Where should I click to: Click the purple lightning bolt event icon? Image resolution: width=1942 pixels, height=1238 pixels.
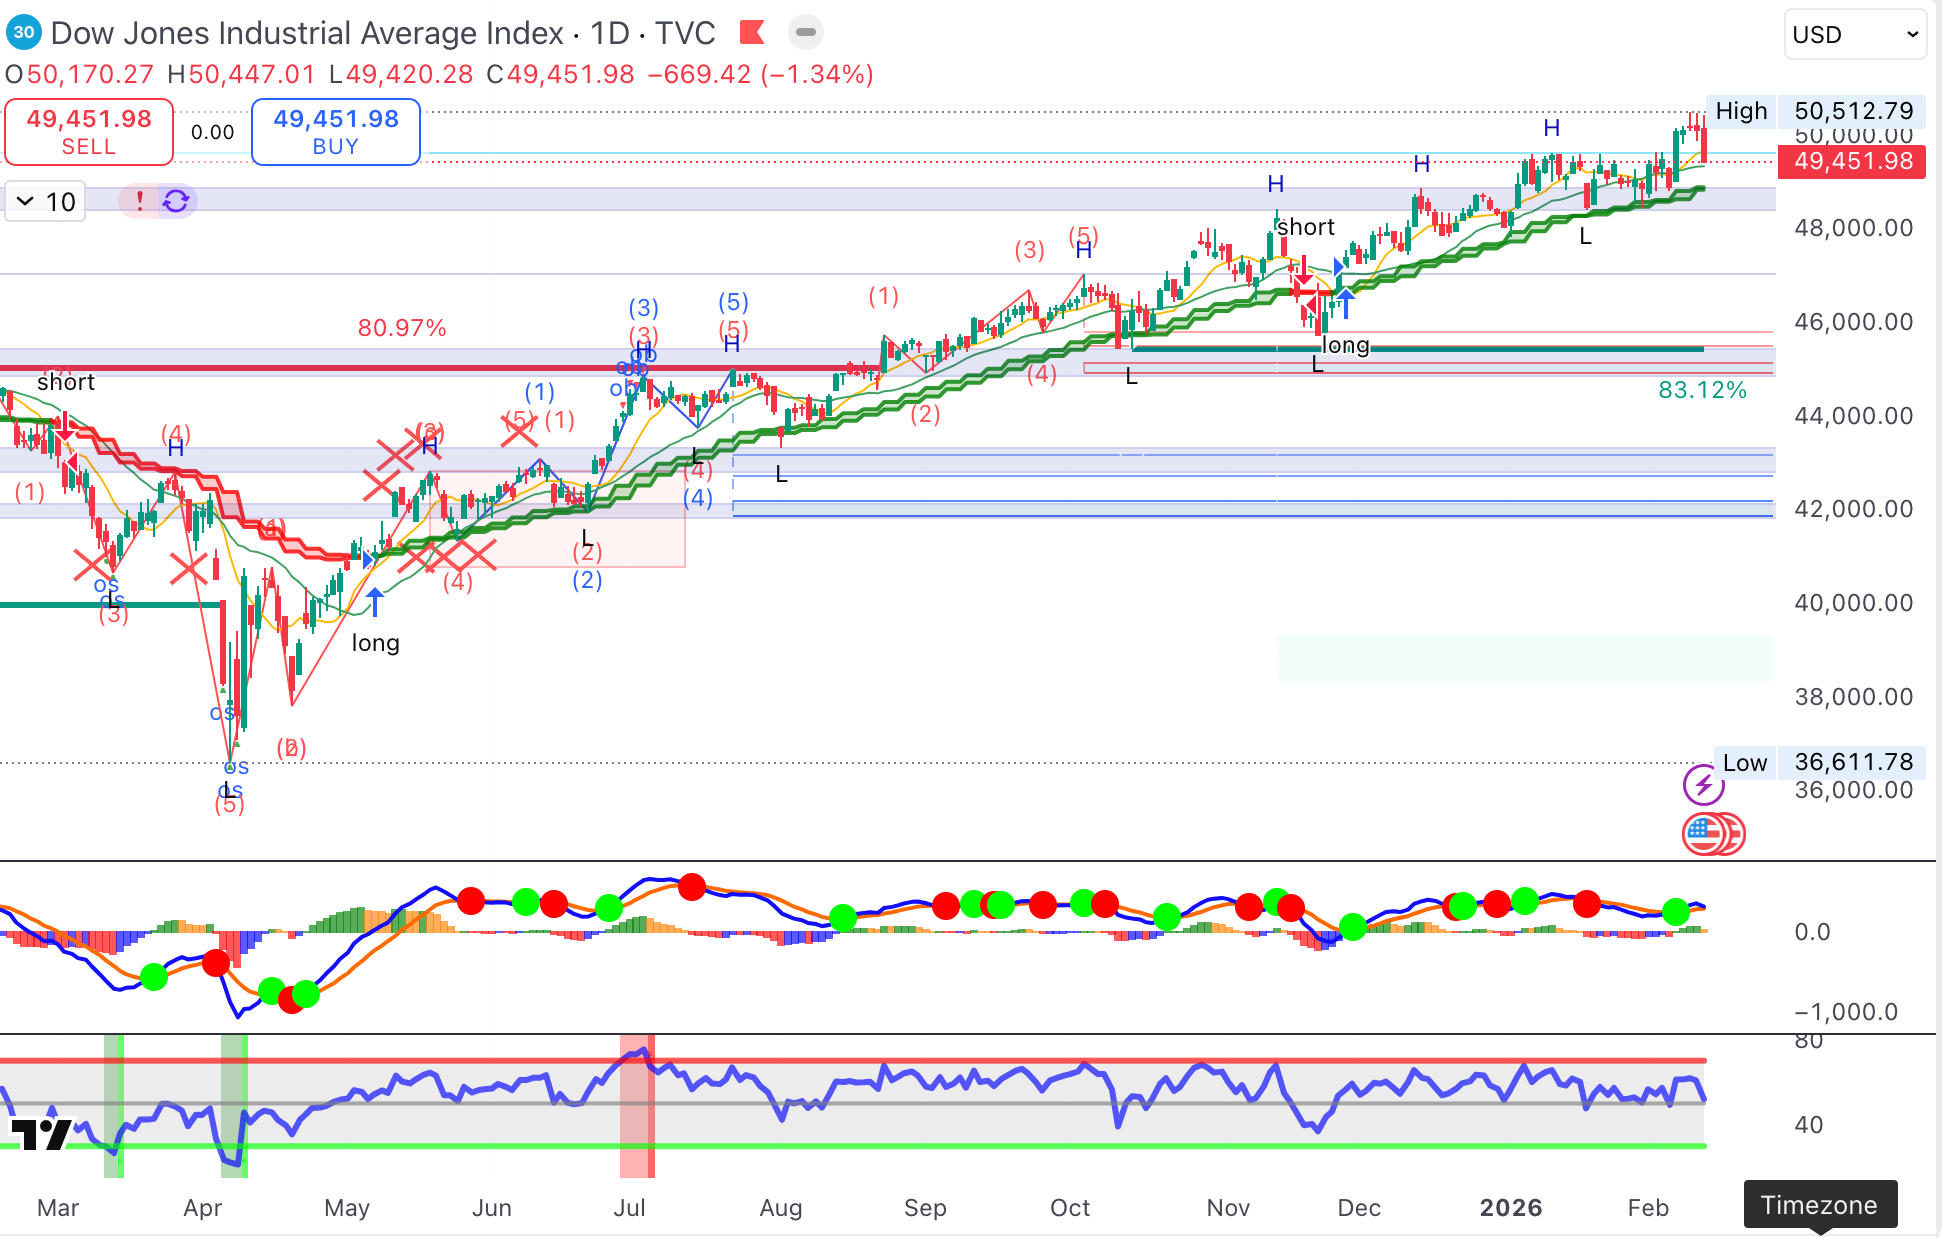(1703, 785)
